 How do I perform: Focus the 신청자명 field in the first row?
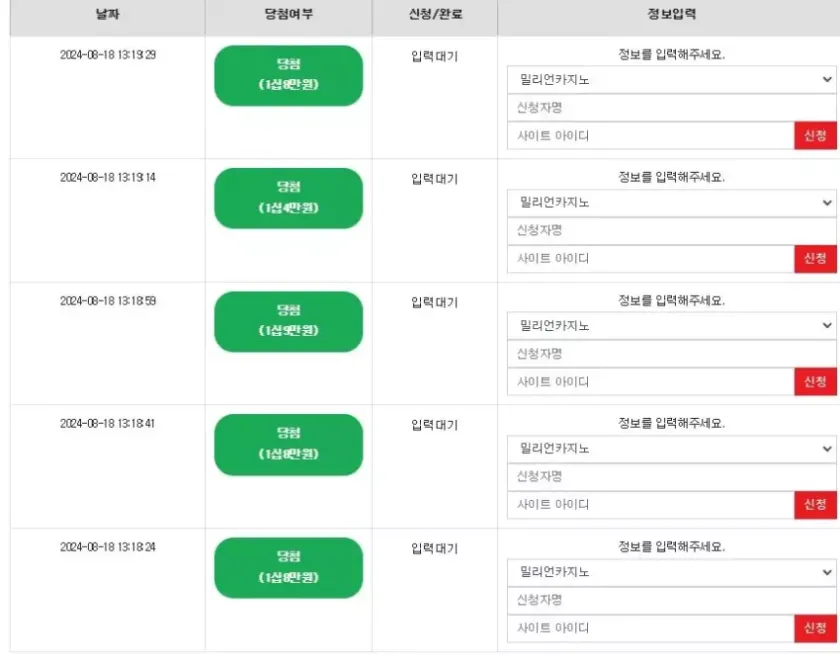(x=671, y=107)
